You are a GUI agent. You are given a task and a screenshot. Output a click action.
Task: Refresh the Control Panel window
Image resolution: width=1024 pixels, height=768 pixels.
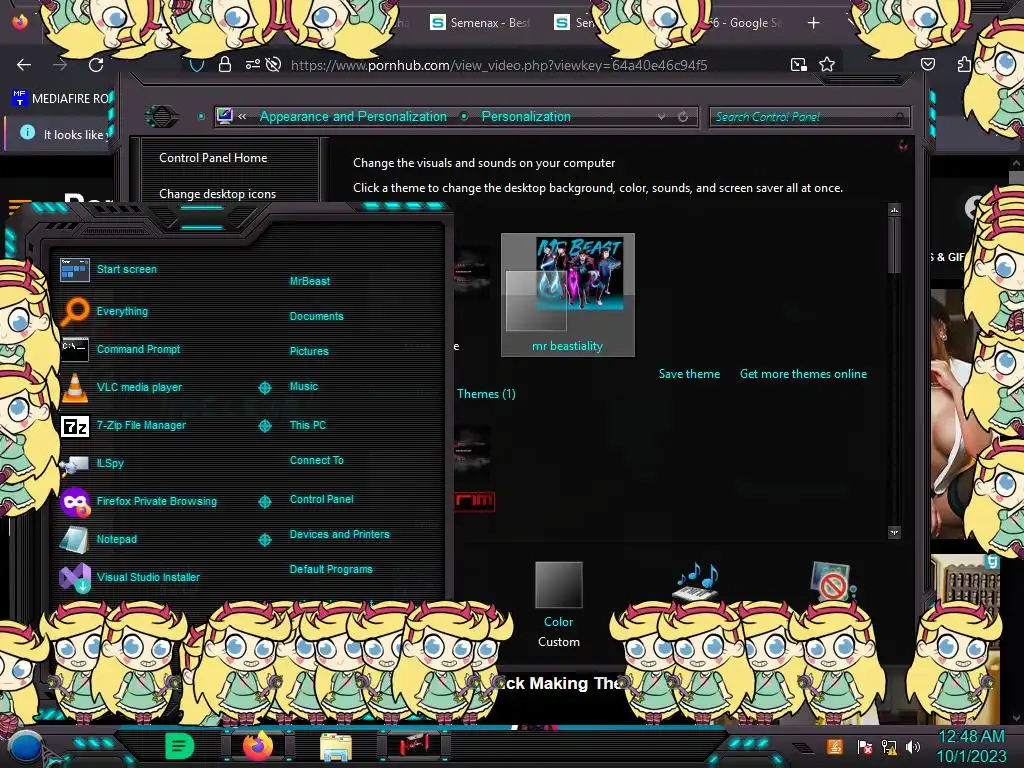tap(683, 117)
